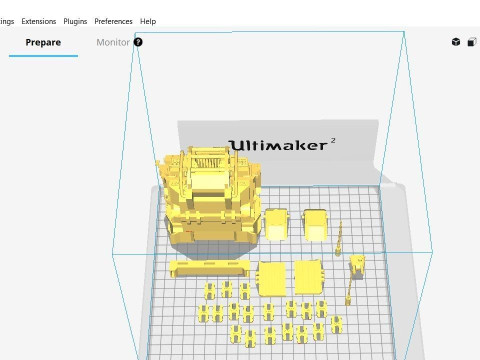Open the Extensions menu
The height and width of the screenshot is (360, 480).
coord(39,21)
